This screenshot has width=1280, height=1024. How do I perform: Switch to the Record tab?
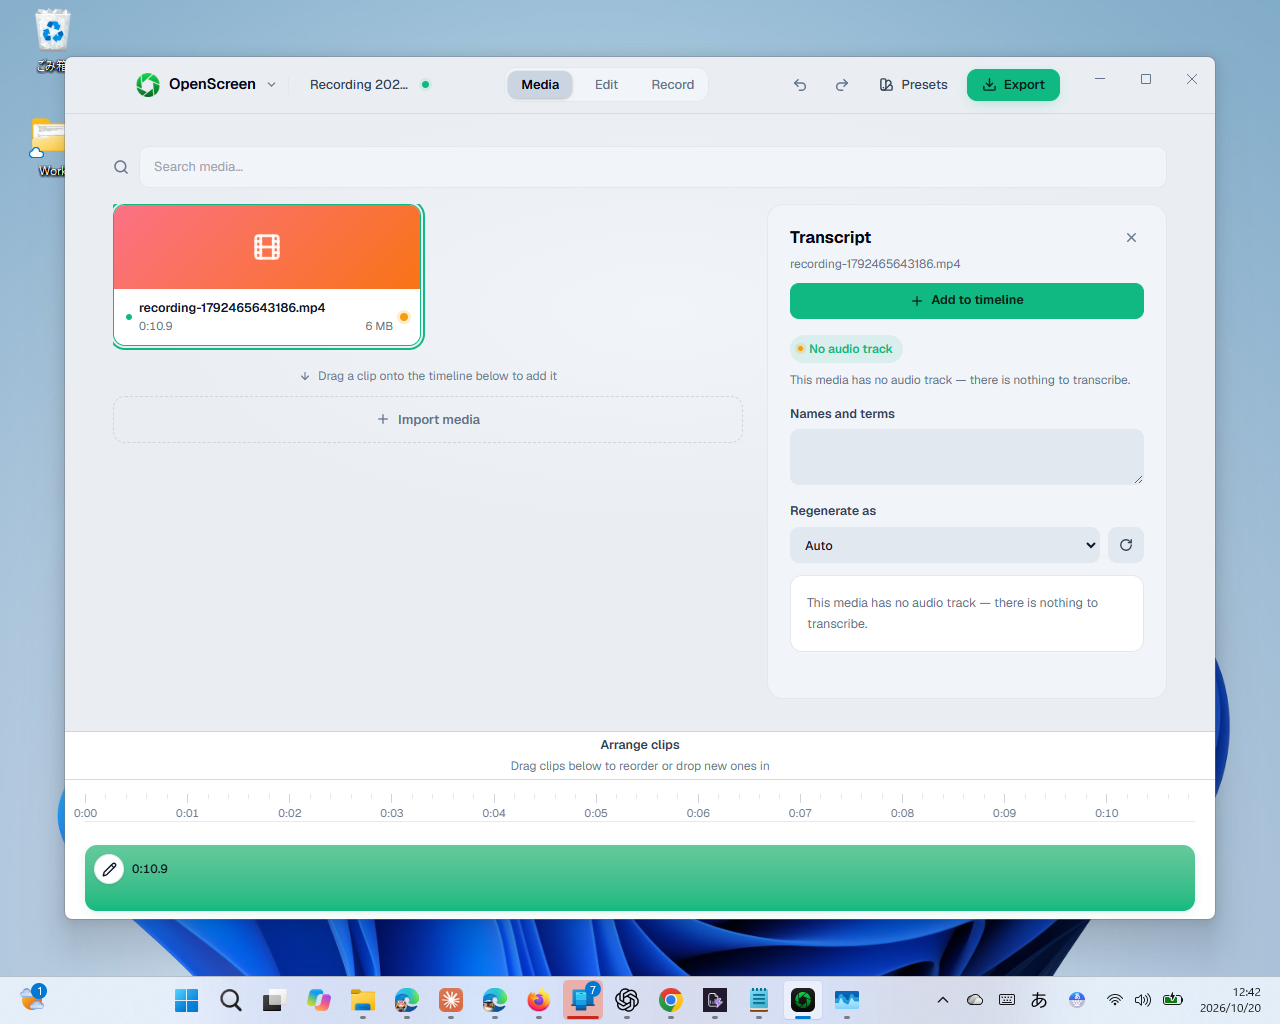click(672, 85)
